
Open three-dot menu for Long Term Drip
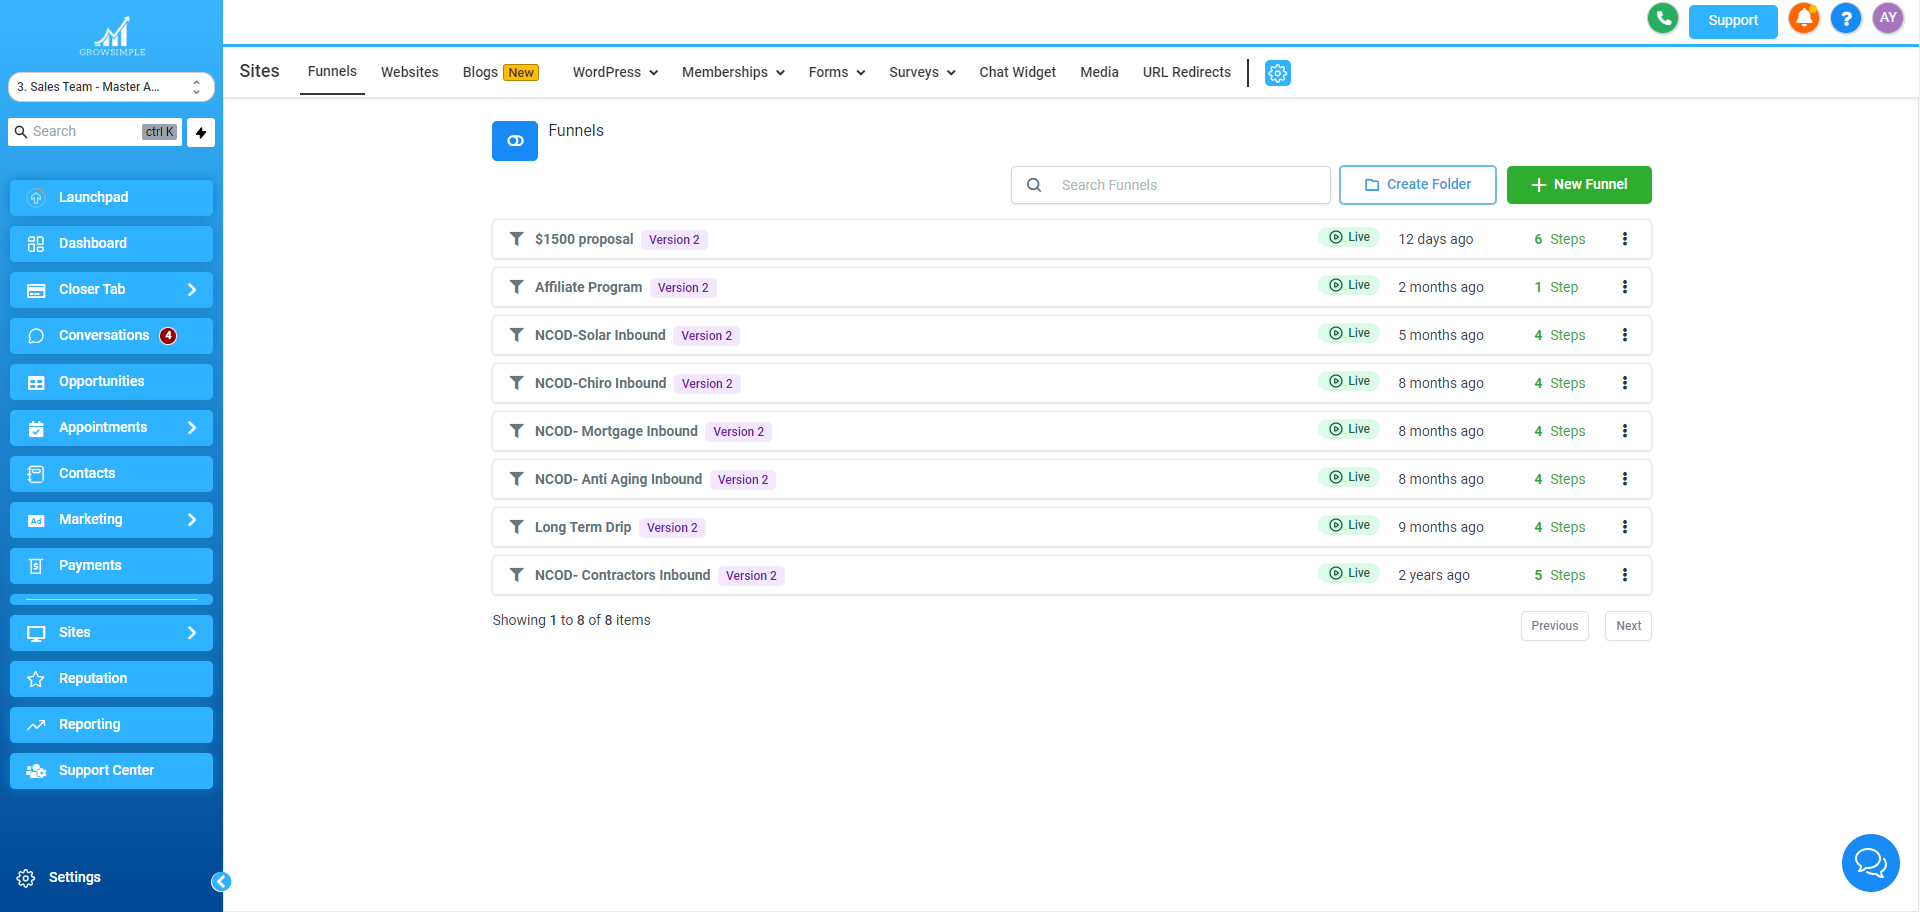click(1624, 527)
